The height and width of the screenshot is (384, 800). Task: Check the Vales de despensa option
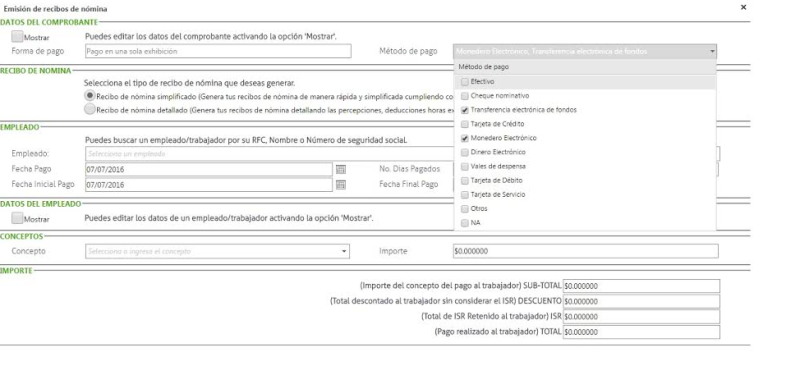click(x=464, y=166)
